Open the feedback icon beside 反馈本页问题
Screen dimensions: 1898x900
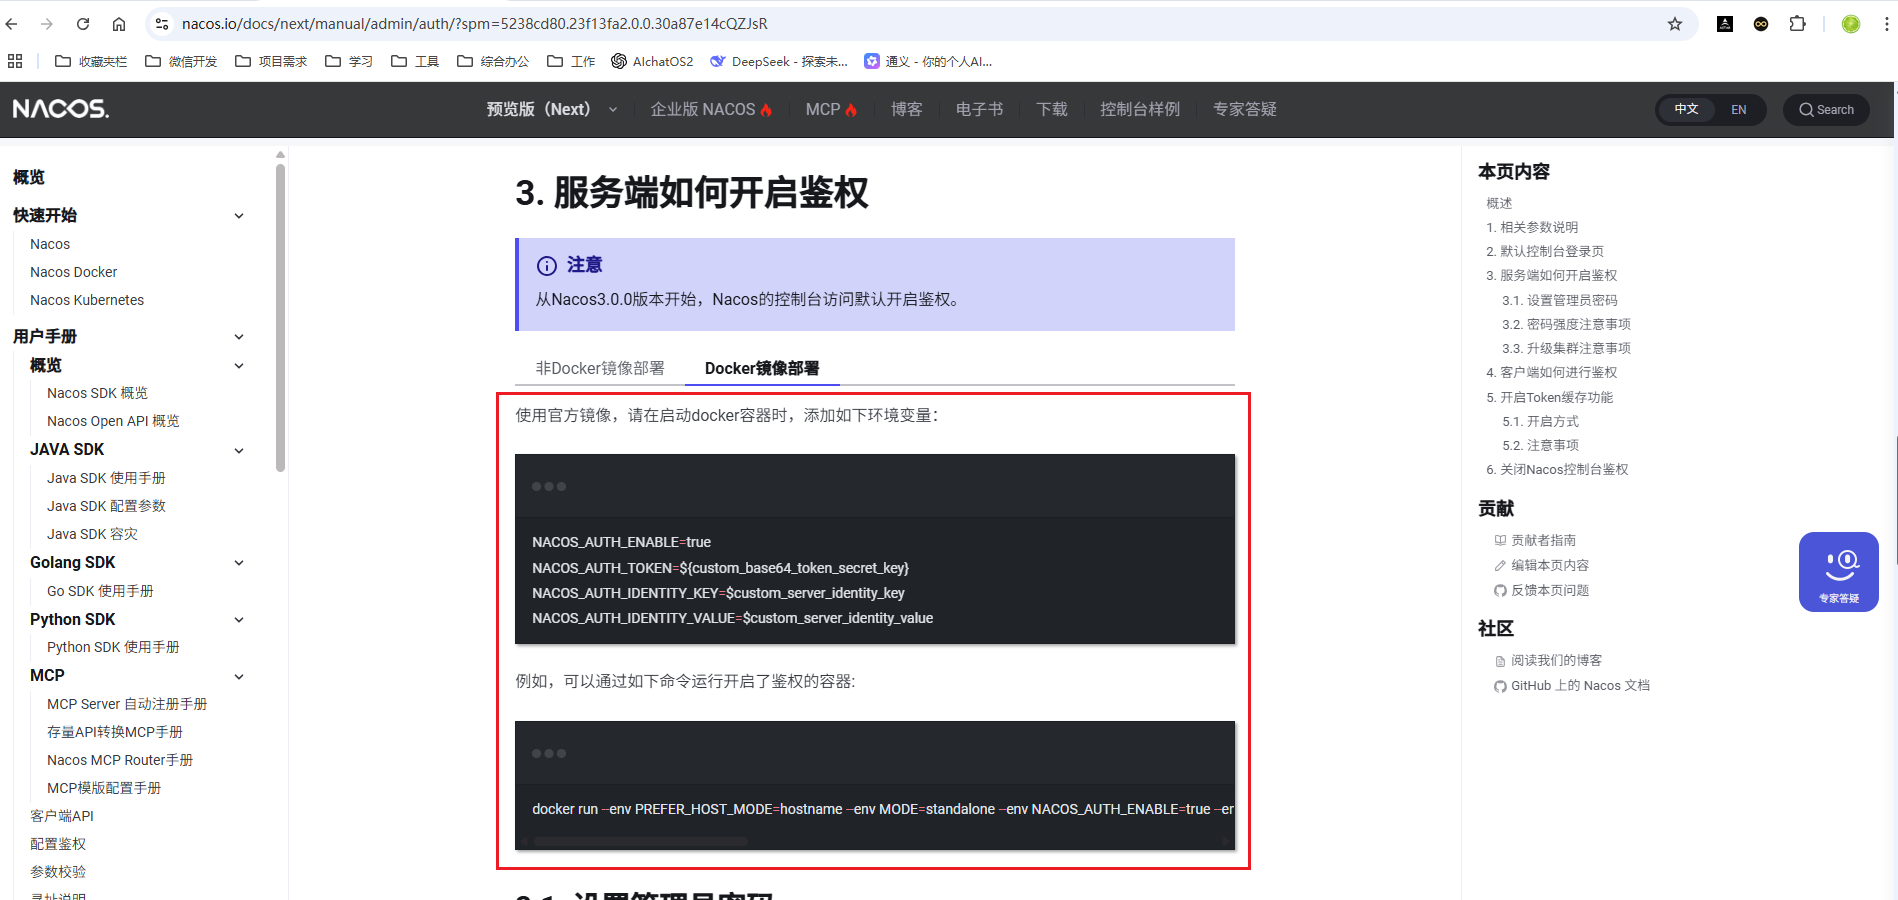(1500, 590)
